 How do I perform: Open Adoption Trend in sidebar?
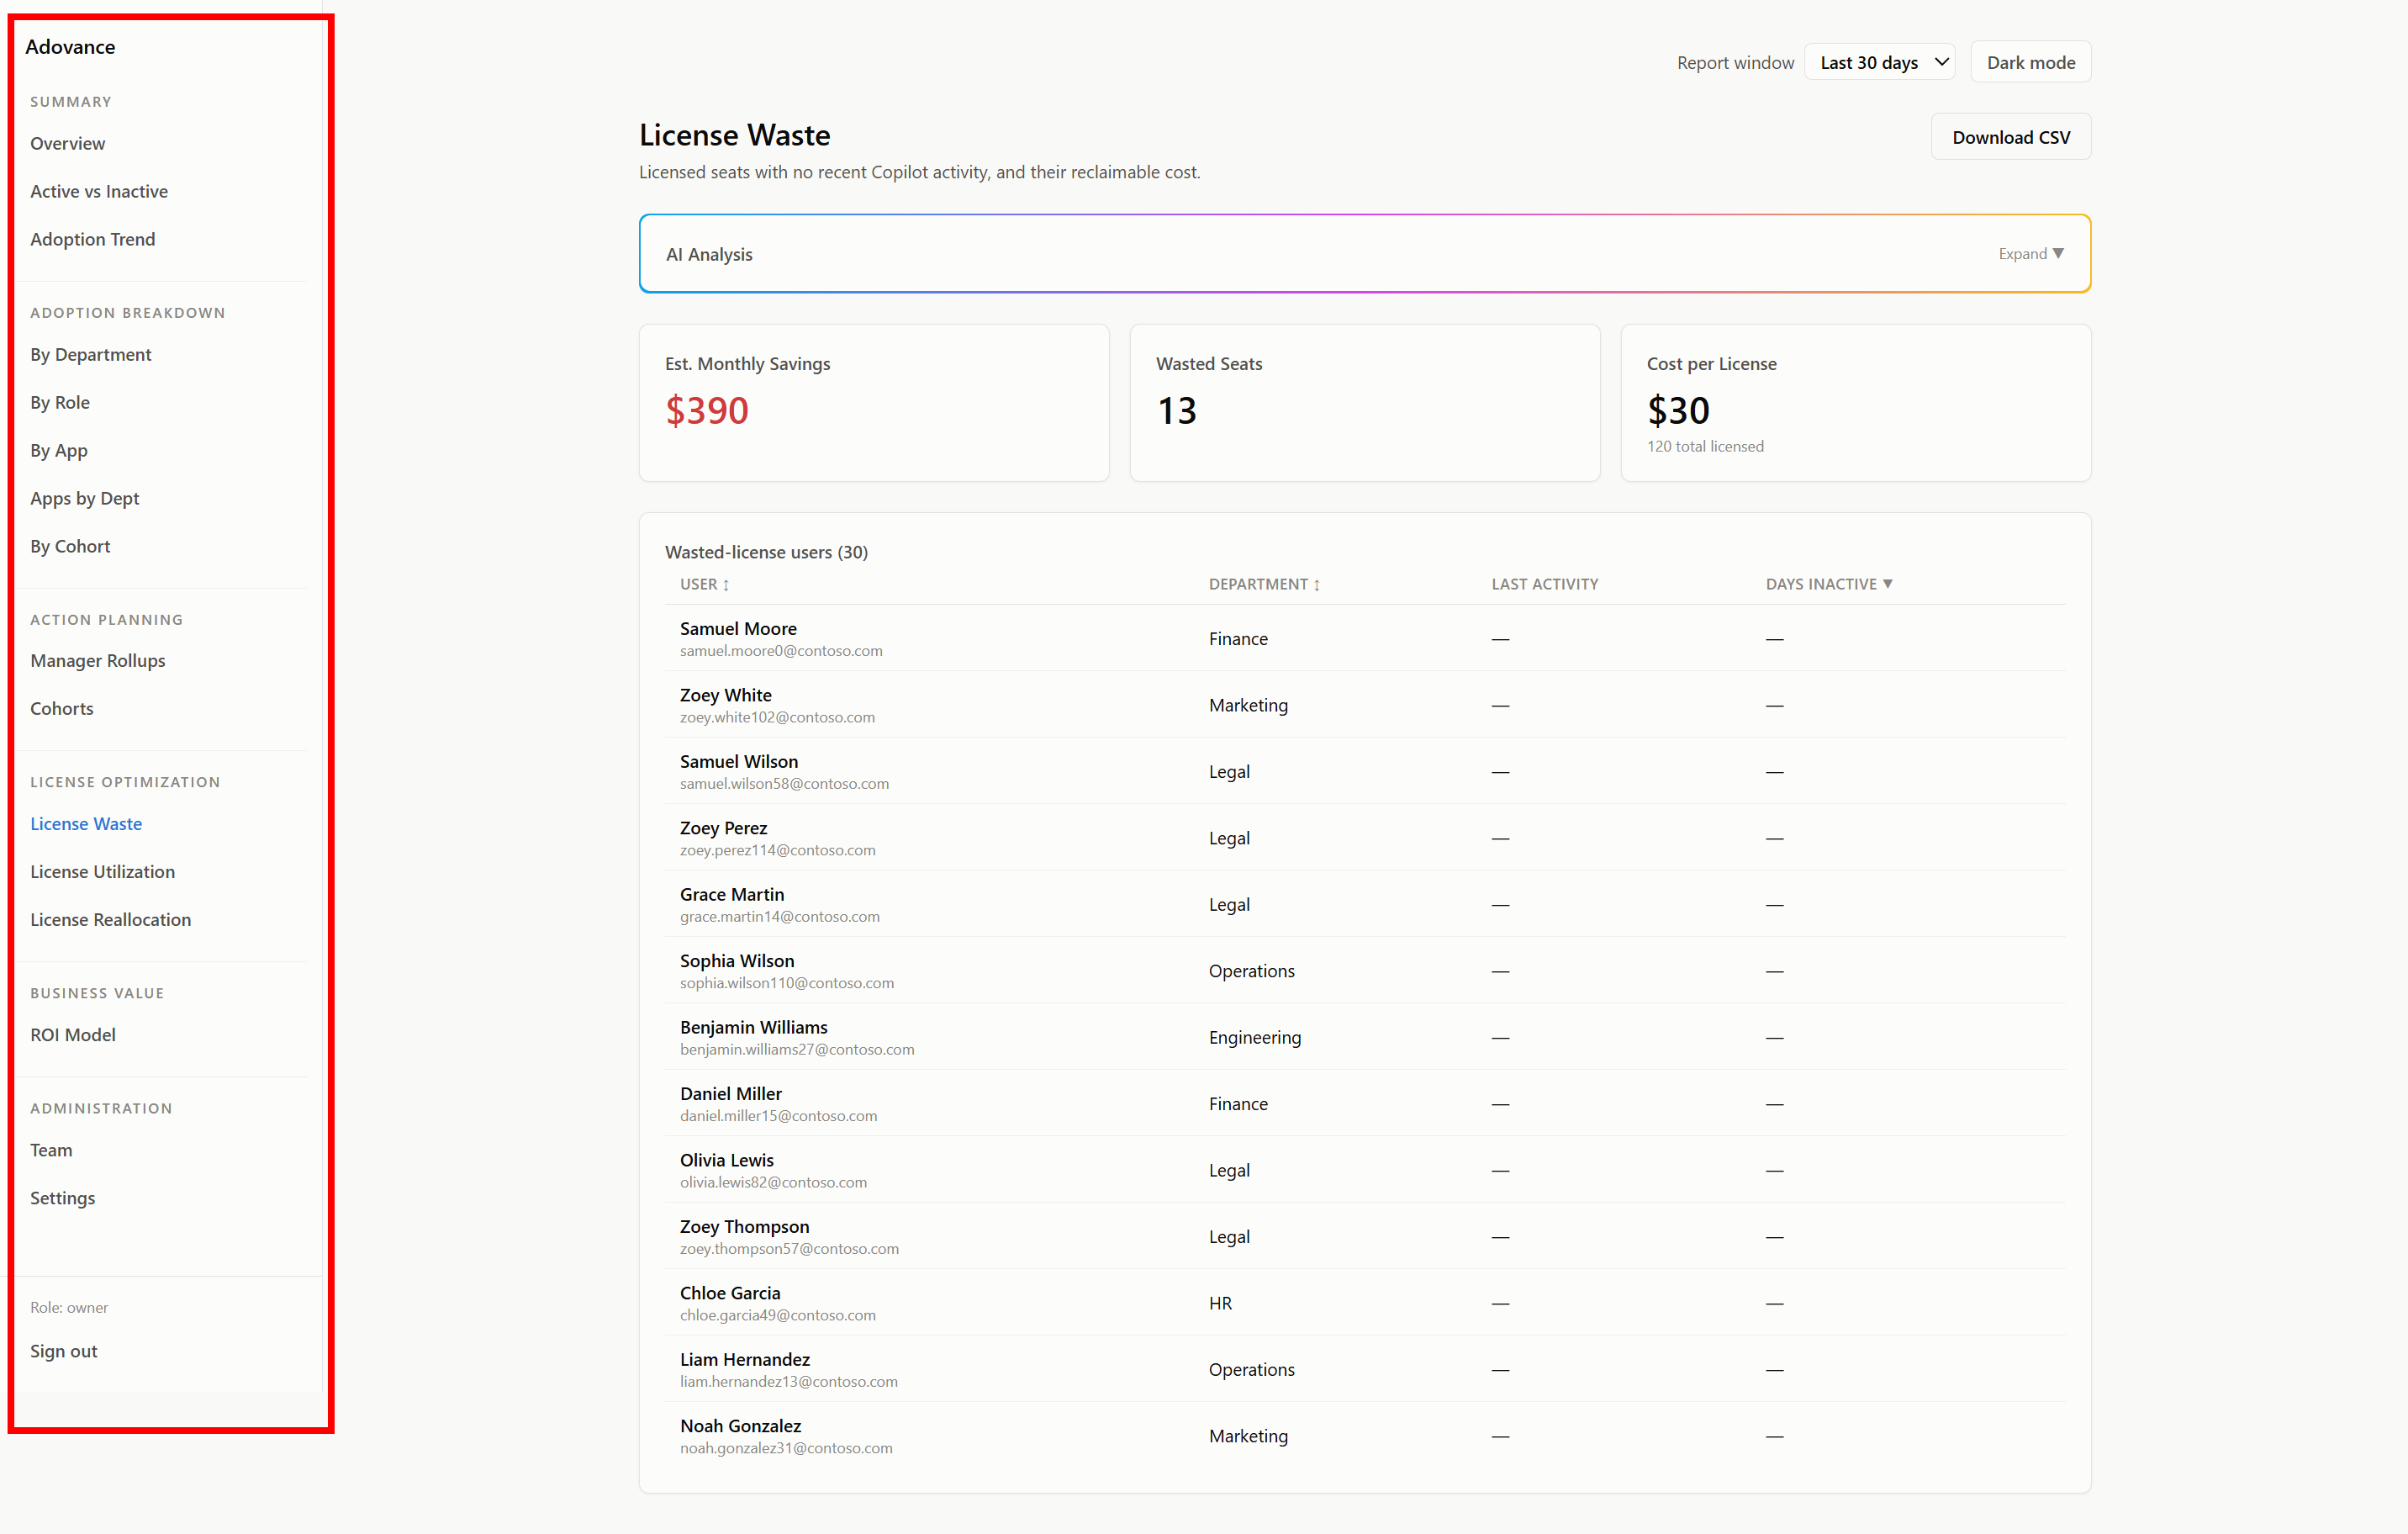click(x=93, y=239)
